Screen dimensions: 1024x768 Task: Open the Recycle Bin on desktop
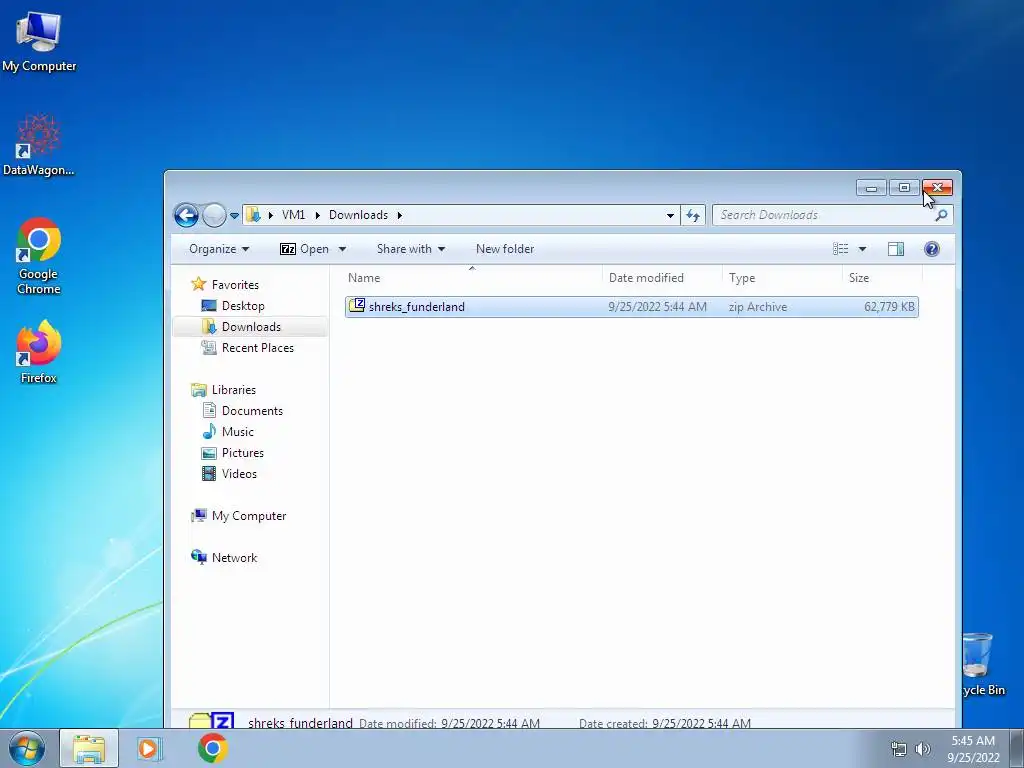pos(982,664)
